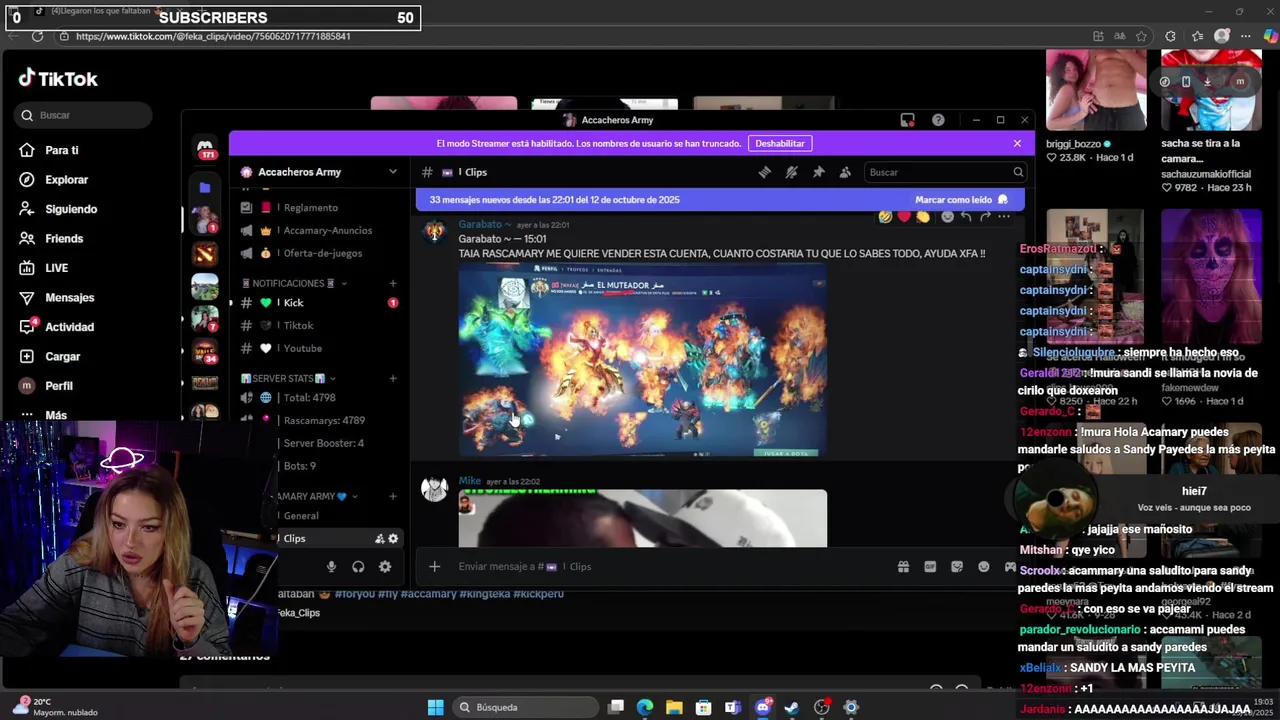Open Discord inbox icon in title bar
Viewport: 1280px width, 720px height.
tap(907, 120)
